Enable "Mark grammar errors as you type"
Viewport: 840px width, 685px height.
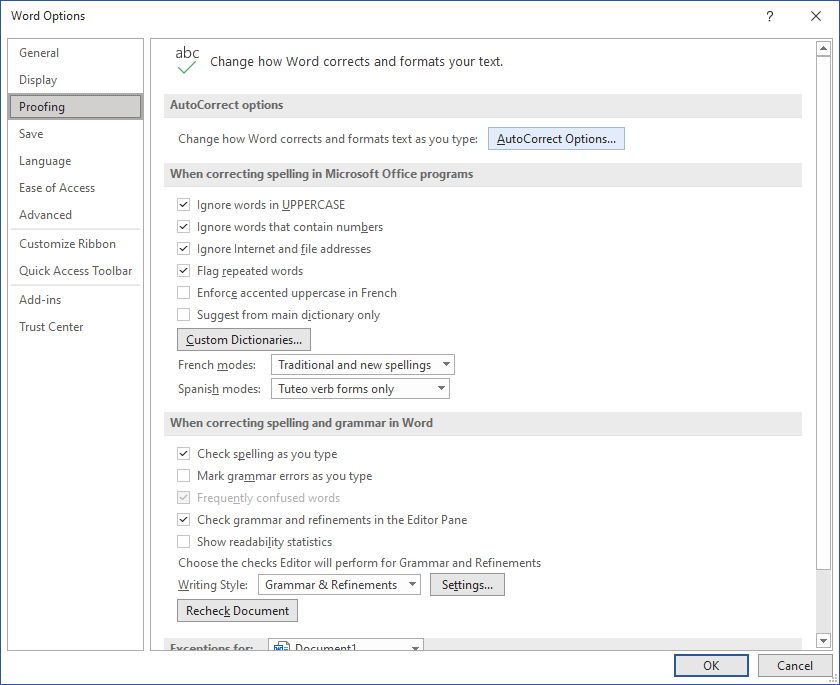tap(183, 475)
